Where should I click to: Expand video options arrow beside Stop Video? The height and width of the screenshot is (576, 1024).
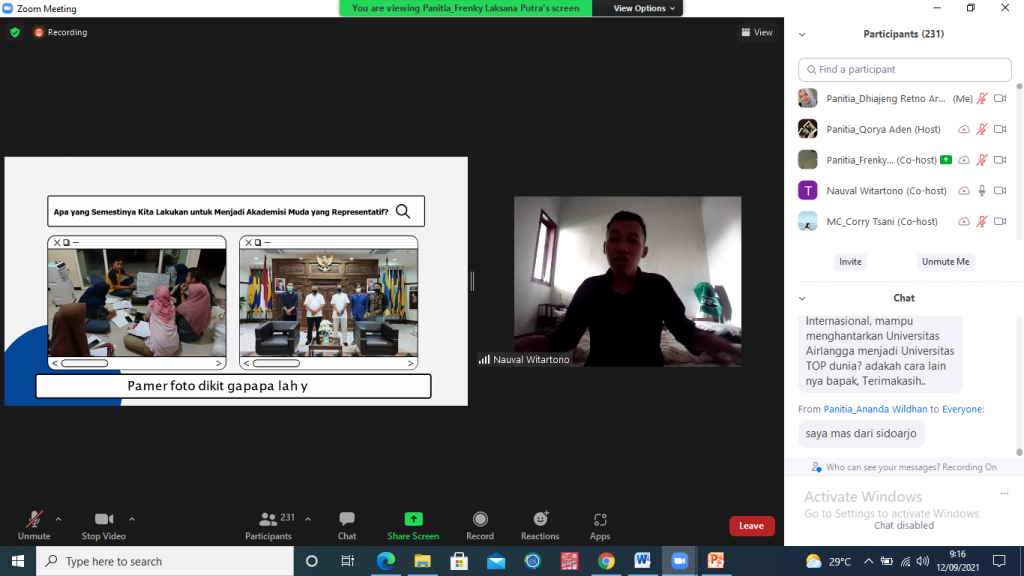[132, 519]
